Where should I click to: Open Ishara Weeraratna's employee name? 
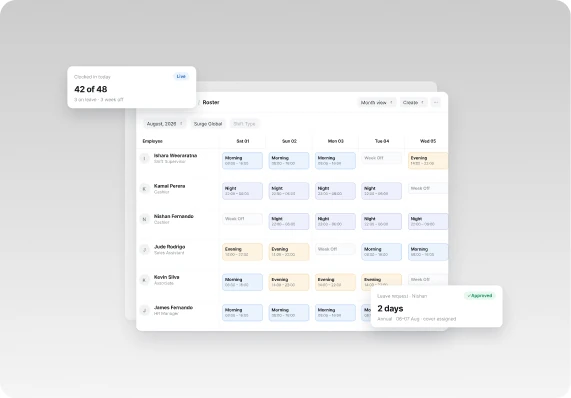(175, 155)
